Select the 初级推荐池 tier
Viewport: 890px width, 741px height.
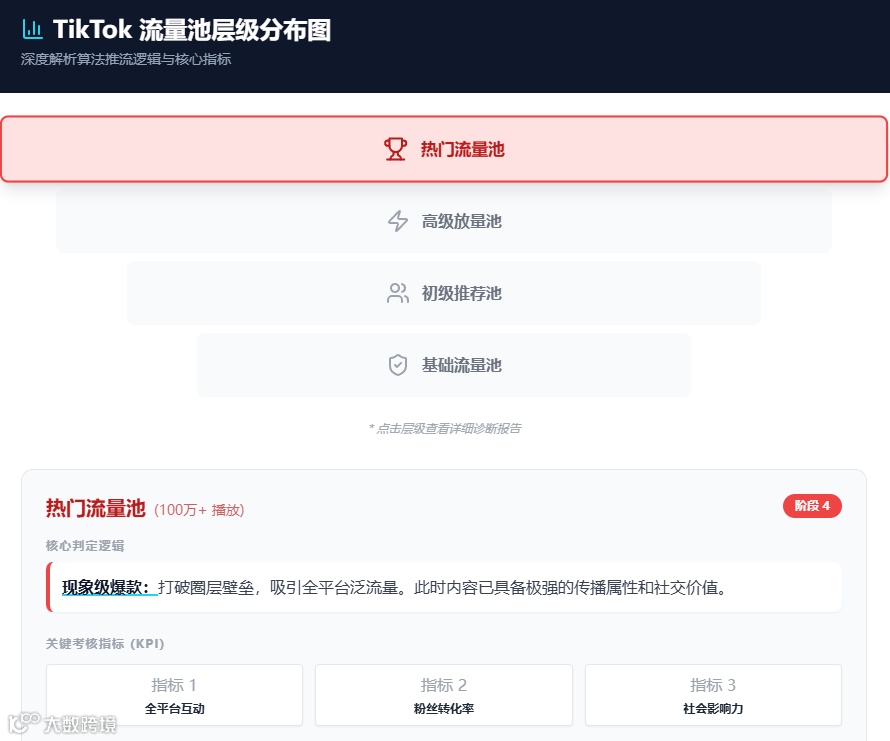point(444,293)
